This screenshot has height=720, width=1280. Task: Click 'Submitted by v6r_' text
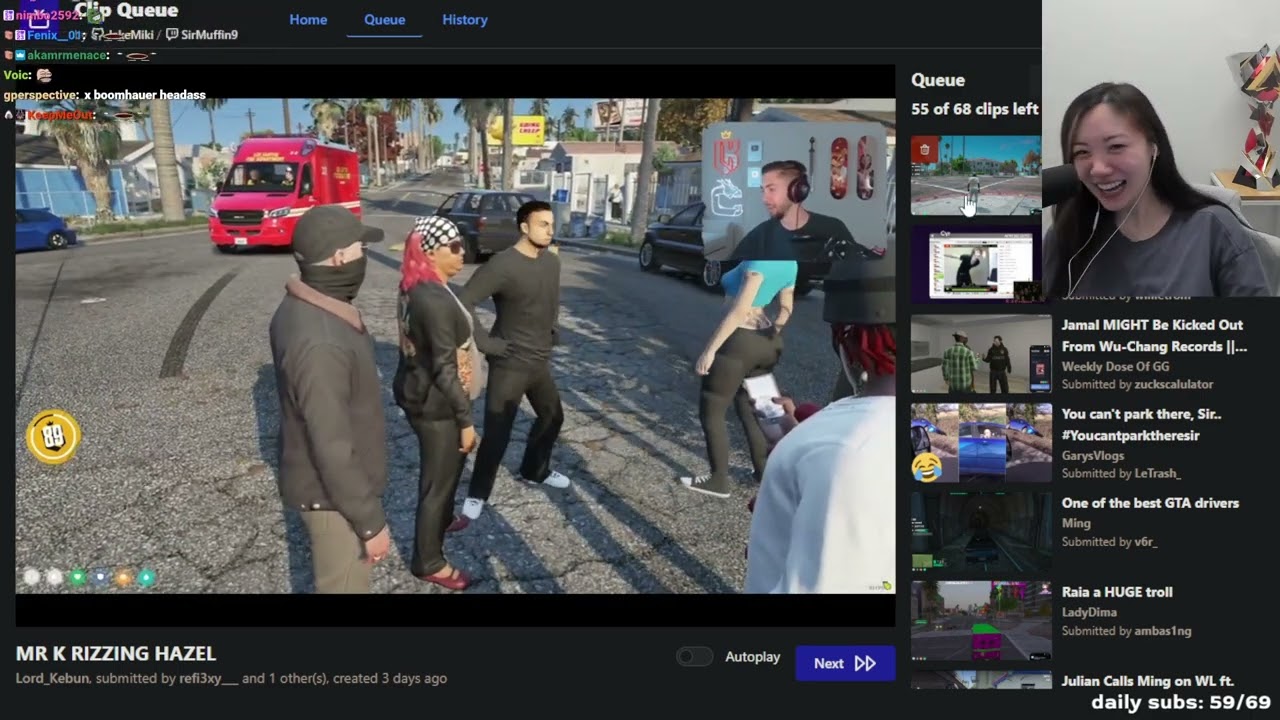[1109, 542]
